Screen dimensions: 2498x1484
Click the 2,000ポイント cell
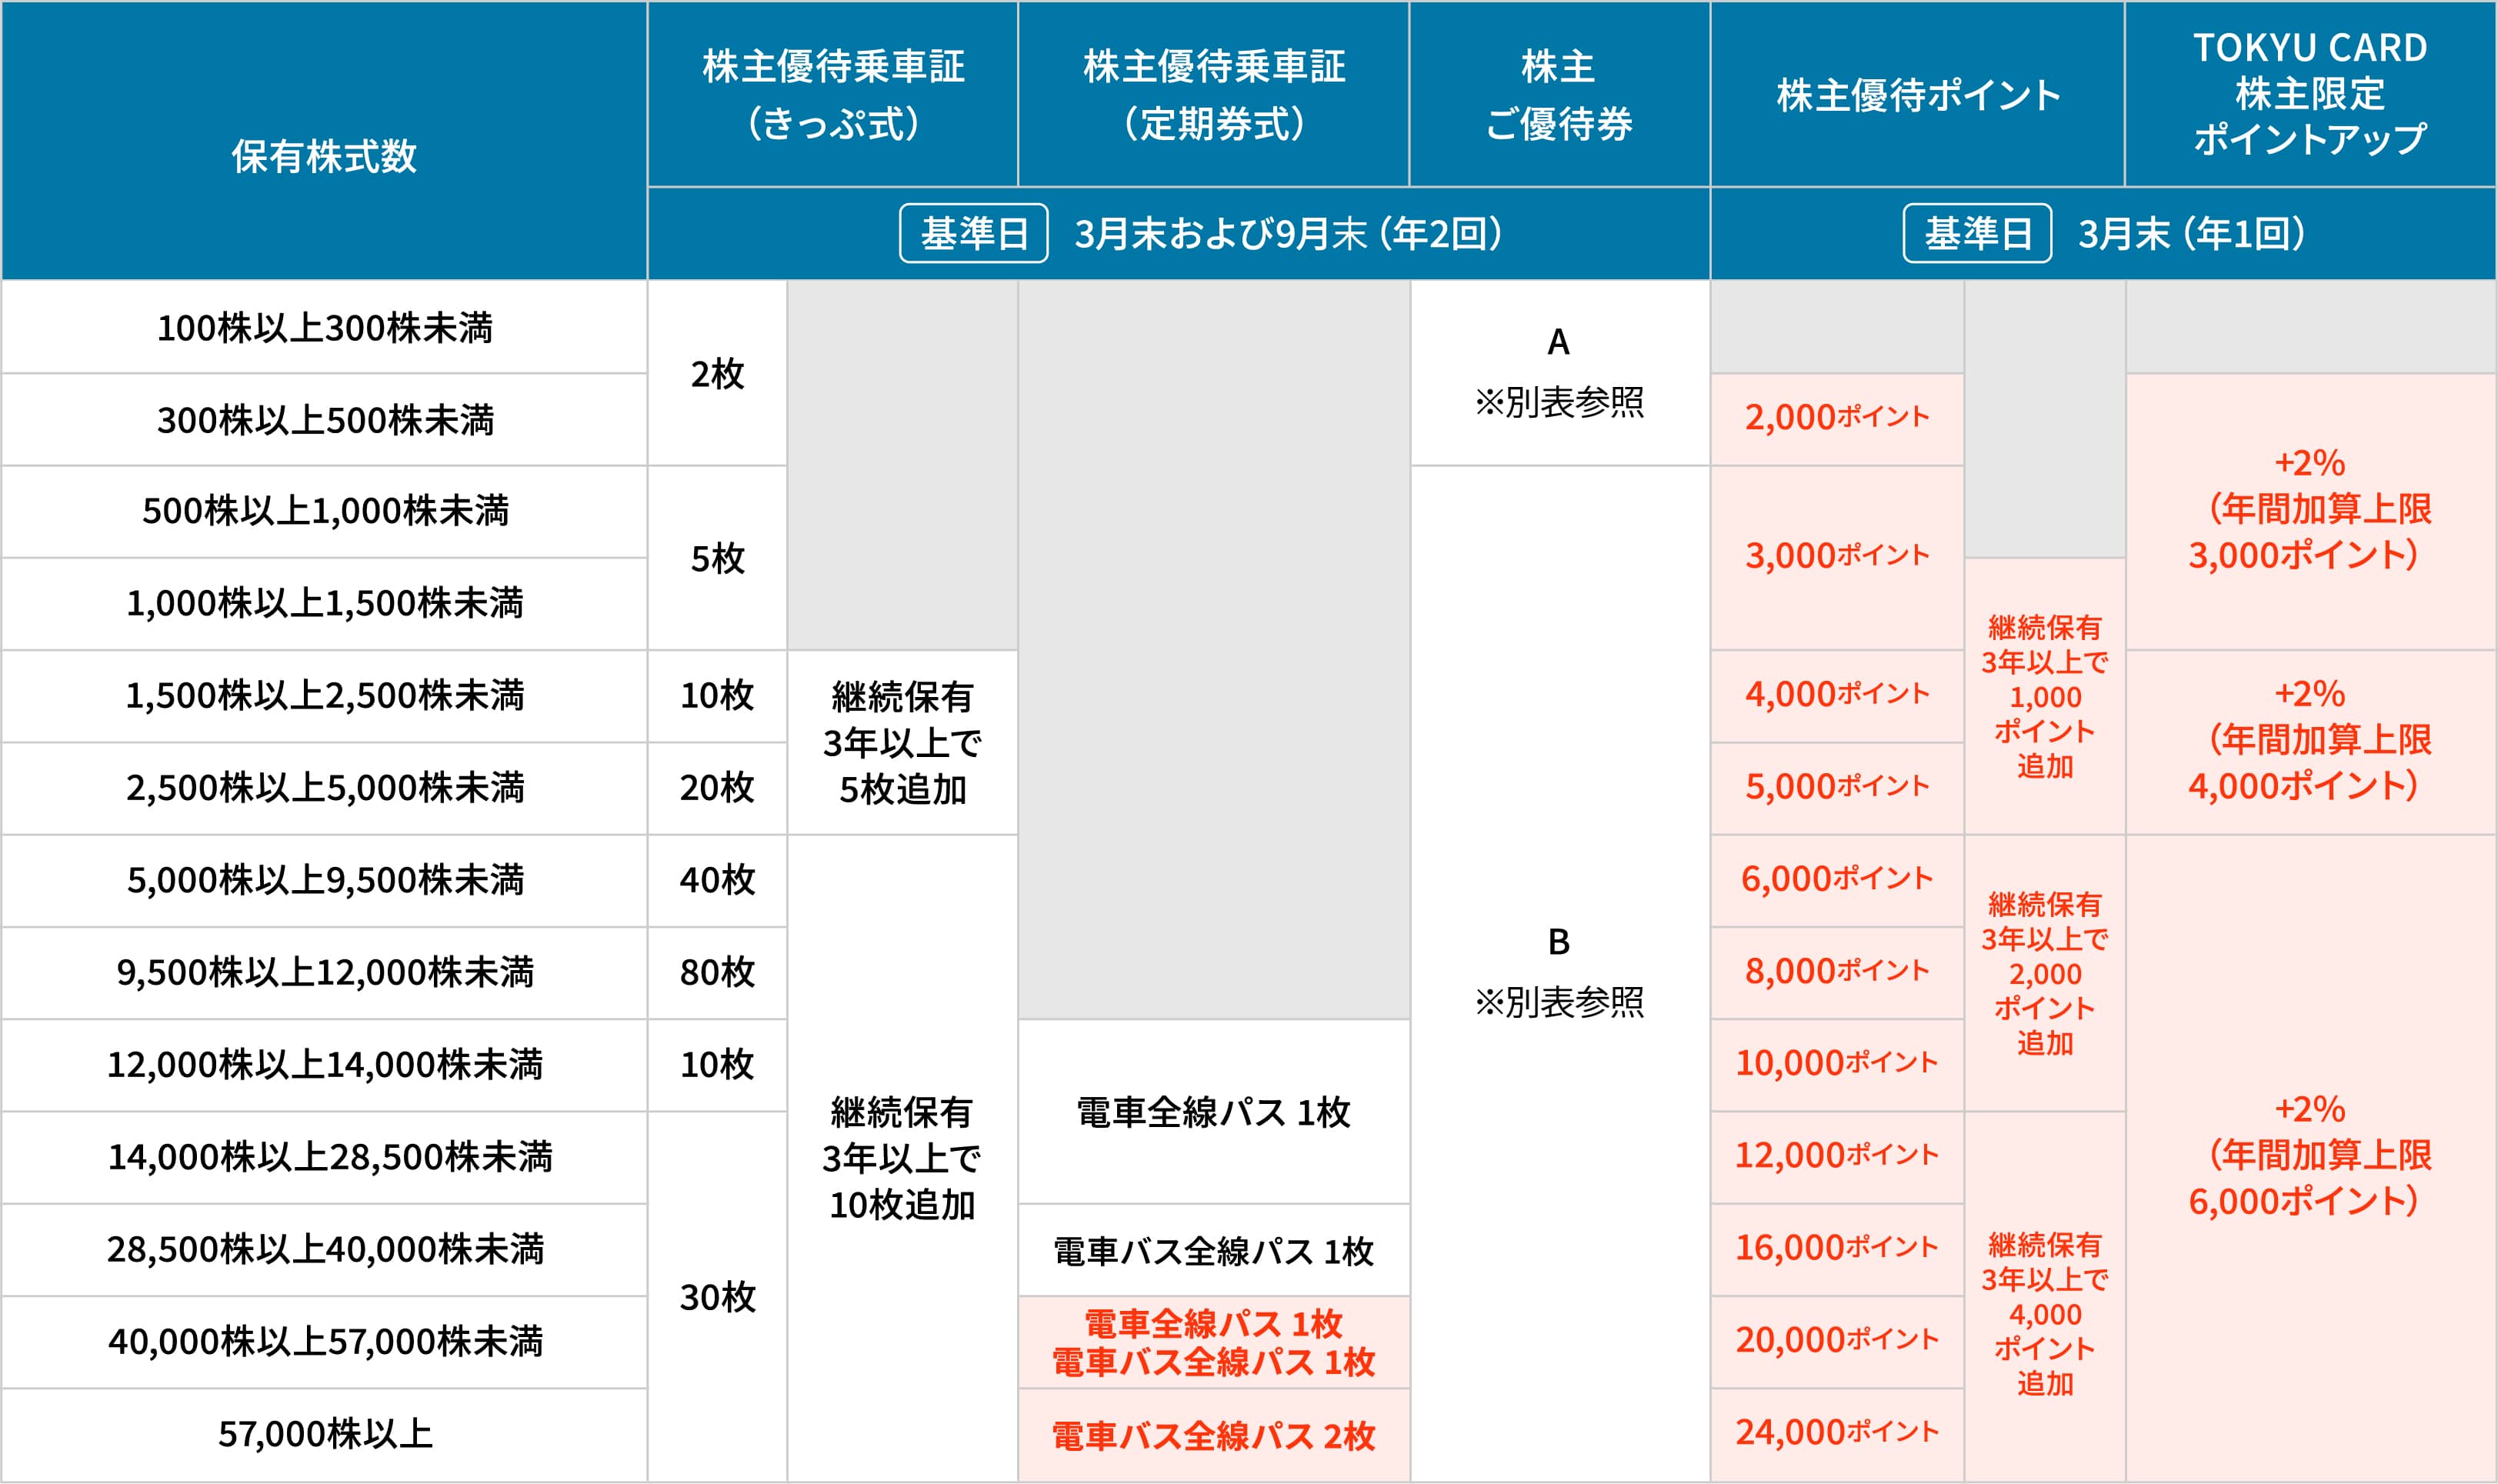tap(1836, 419)
